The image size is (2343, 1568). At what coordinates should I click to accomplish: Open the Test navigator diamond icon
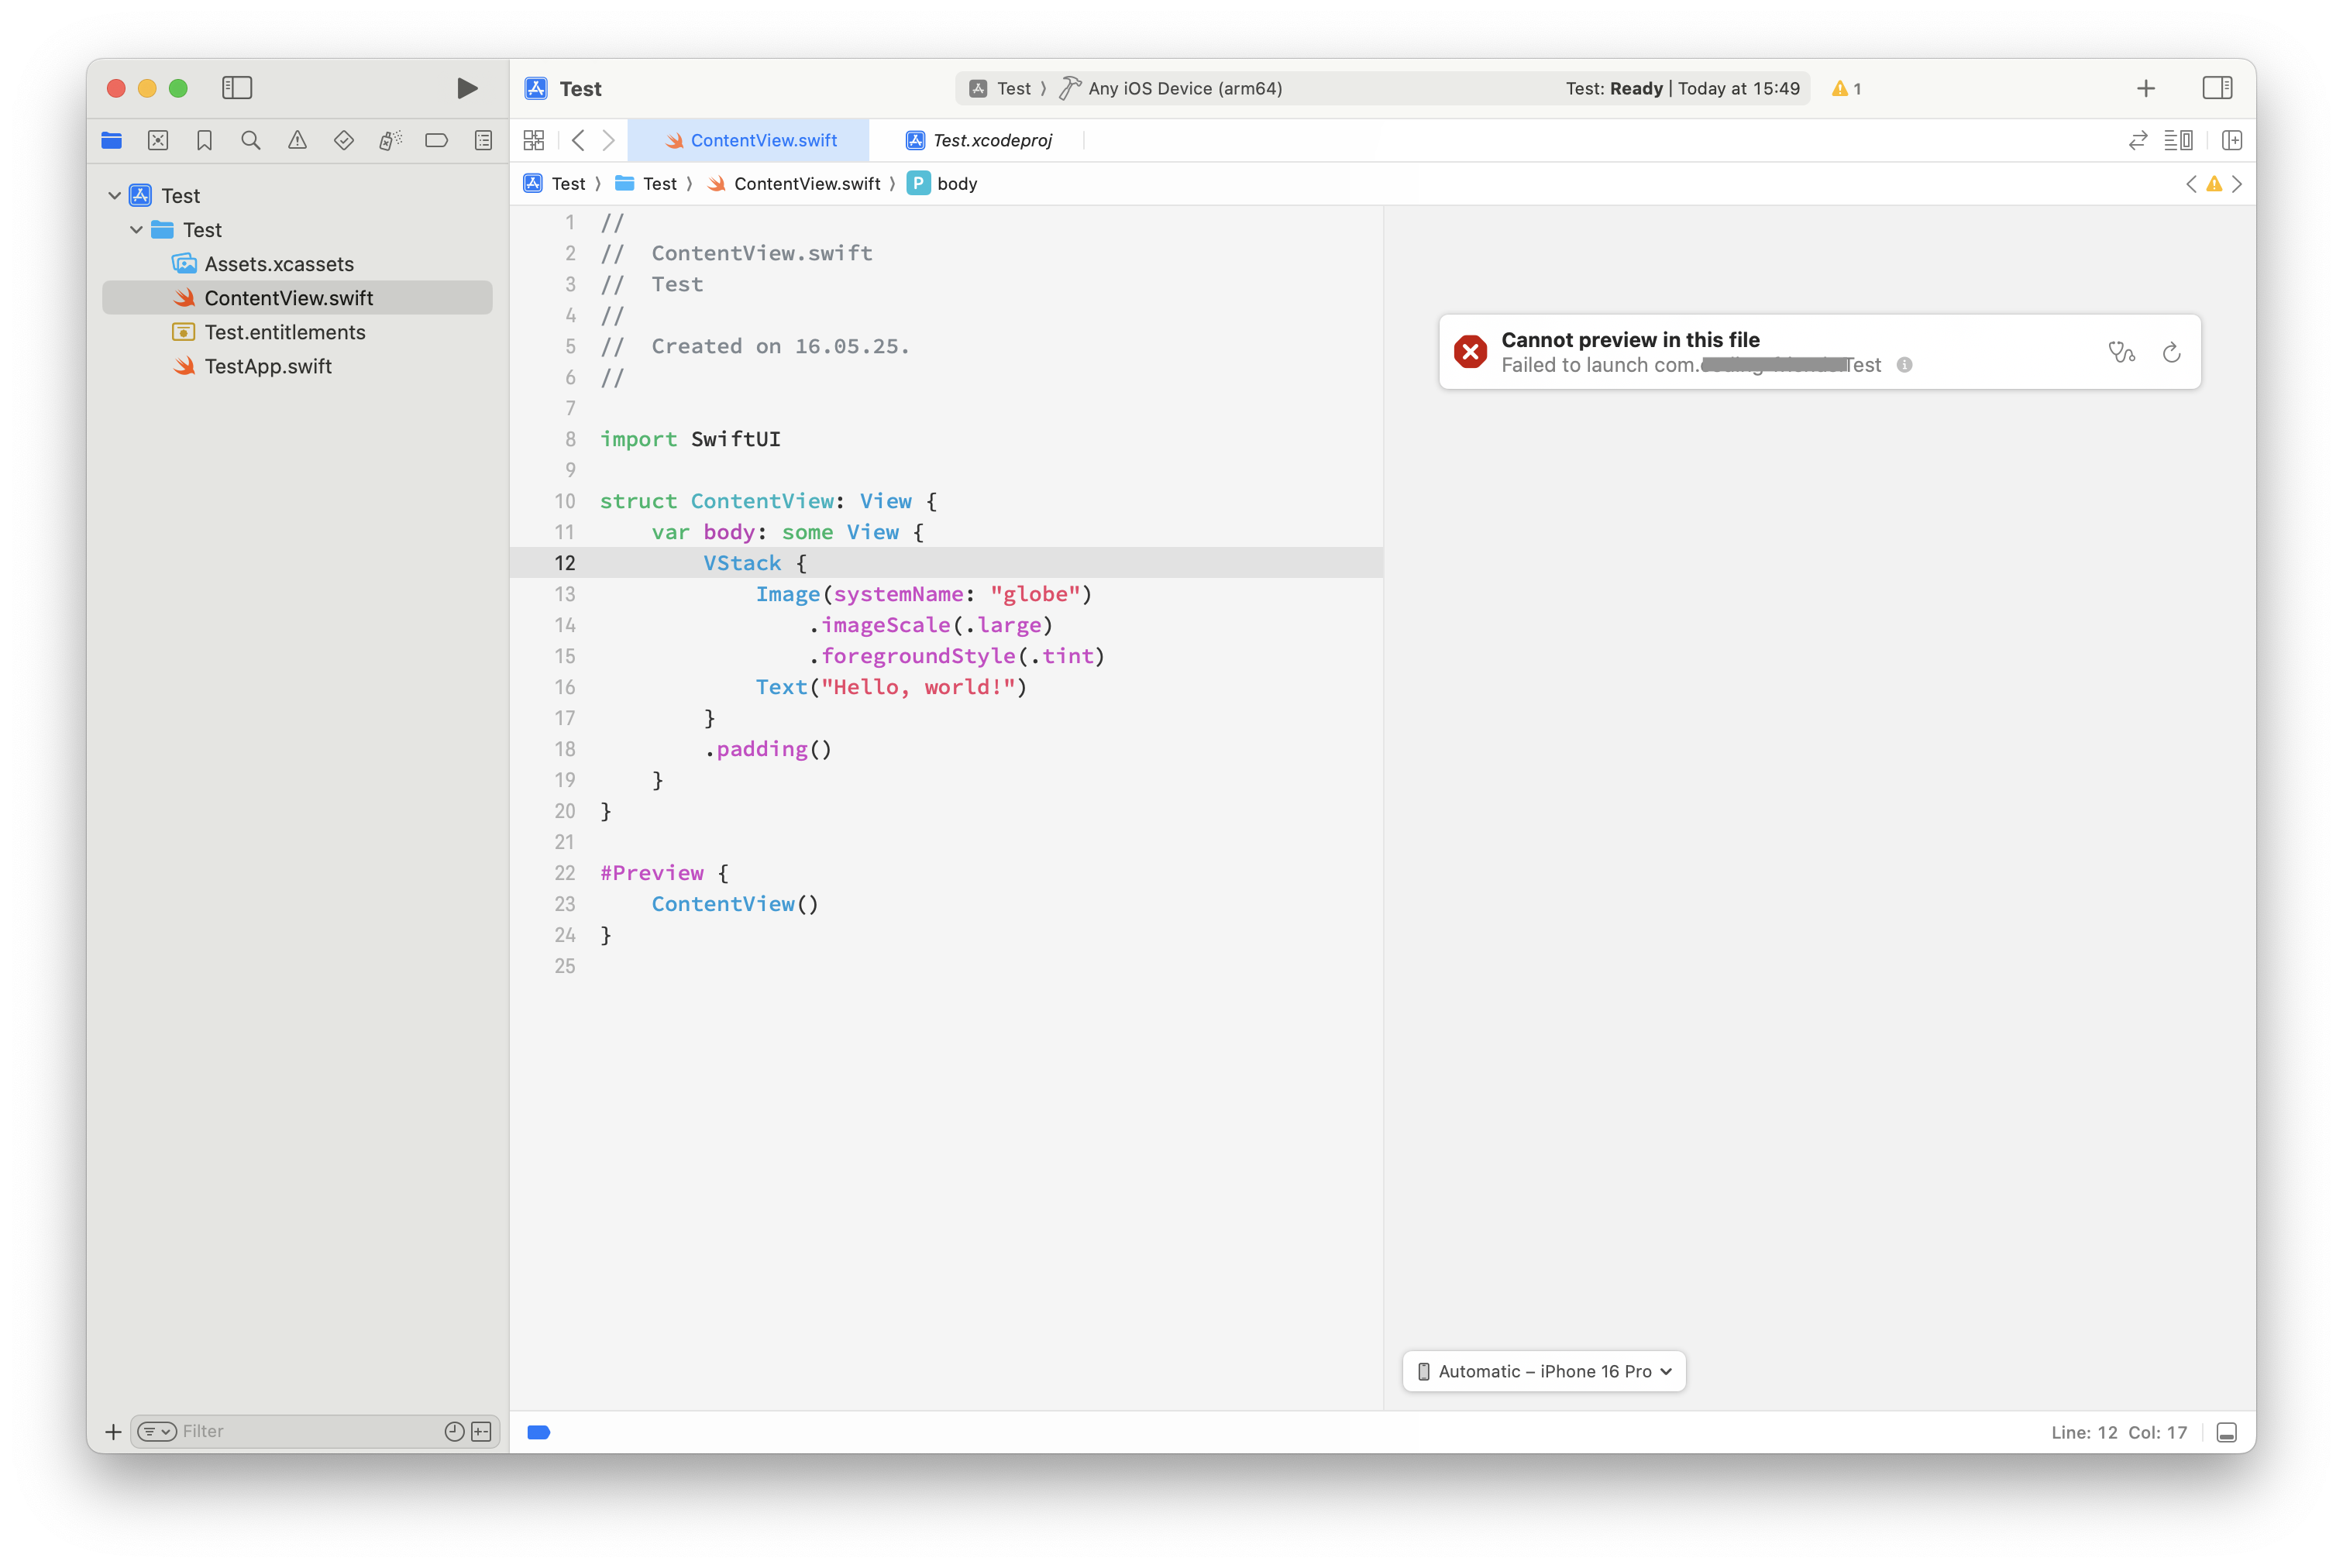pos(344,140)
